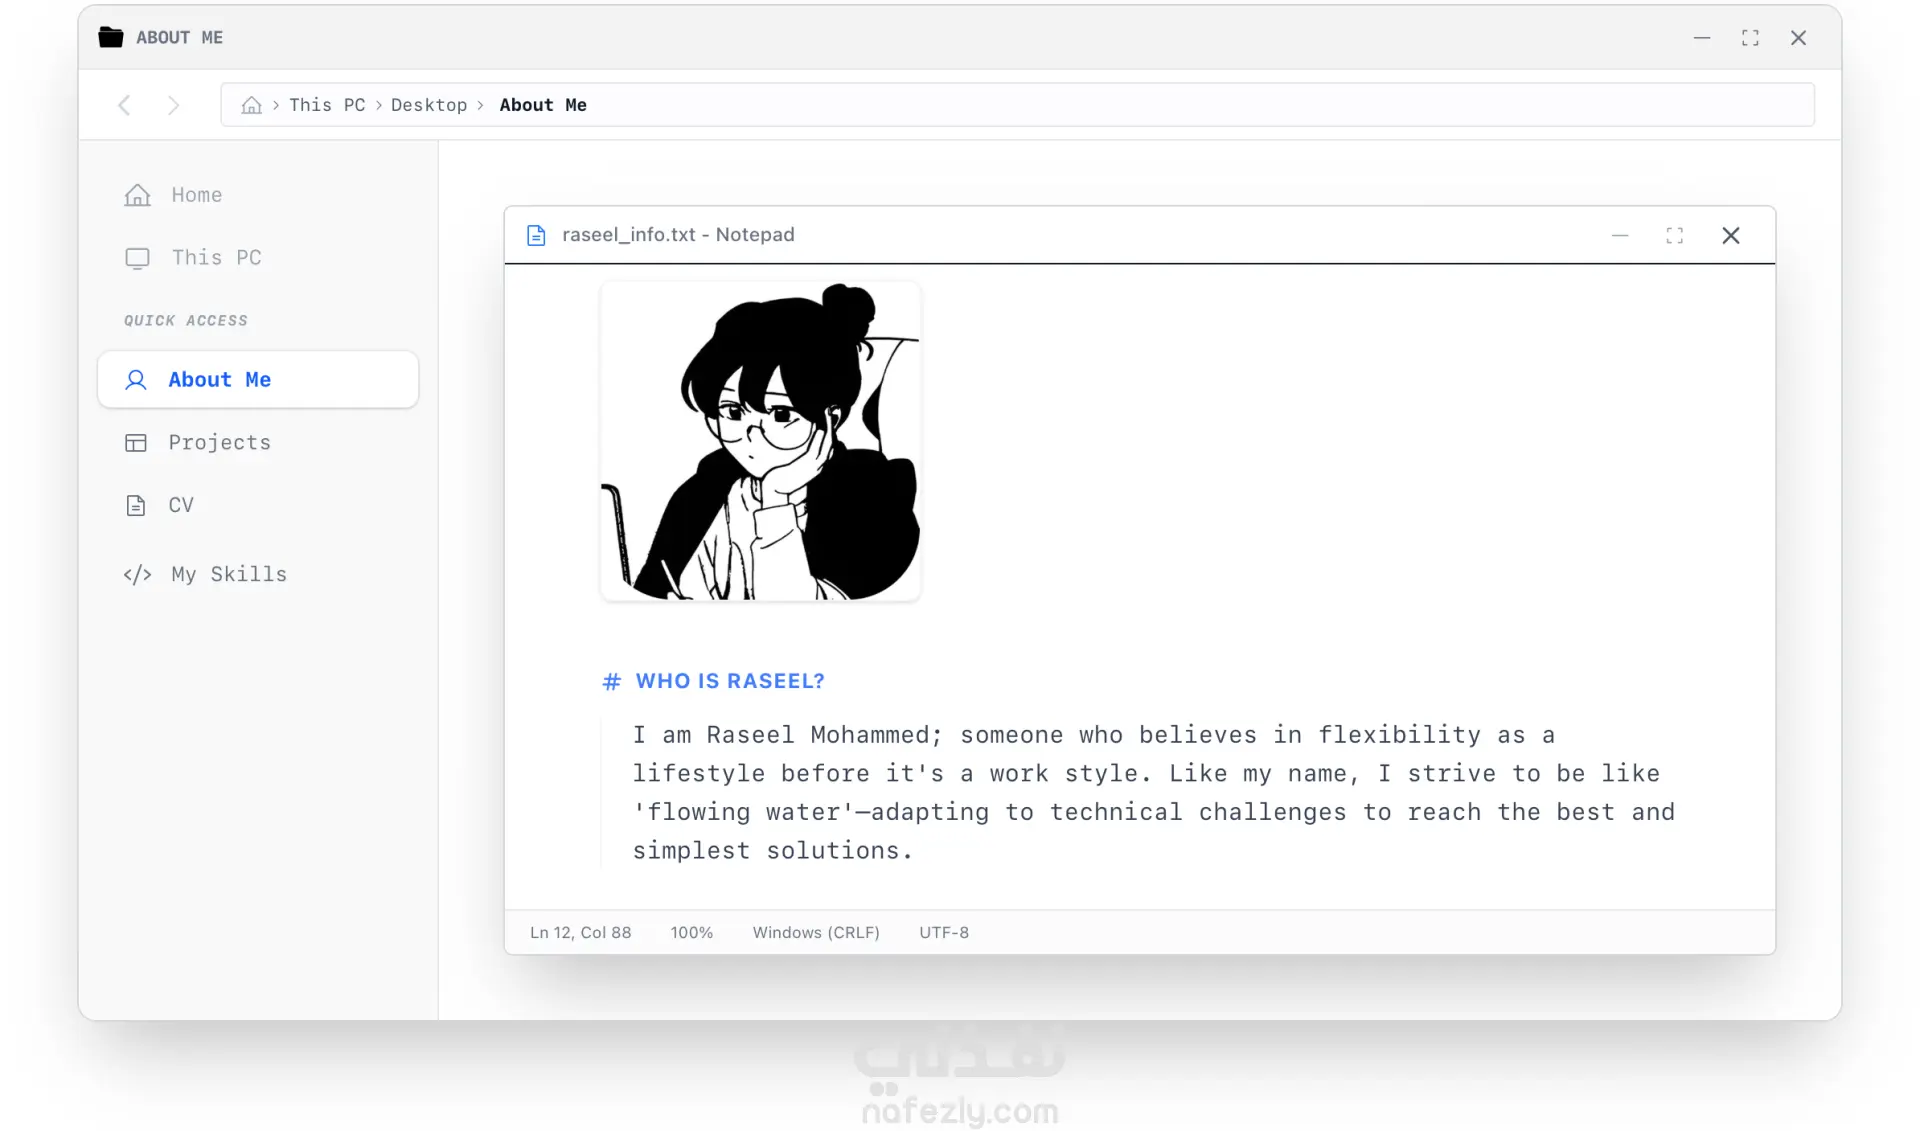Viewport: 1920px width, 1131px height.
Task: Go back with the left arrow
Action: point(124,105)
